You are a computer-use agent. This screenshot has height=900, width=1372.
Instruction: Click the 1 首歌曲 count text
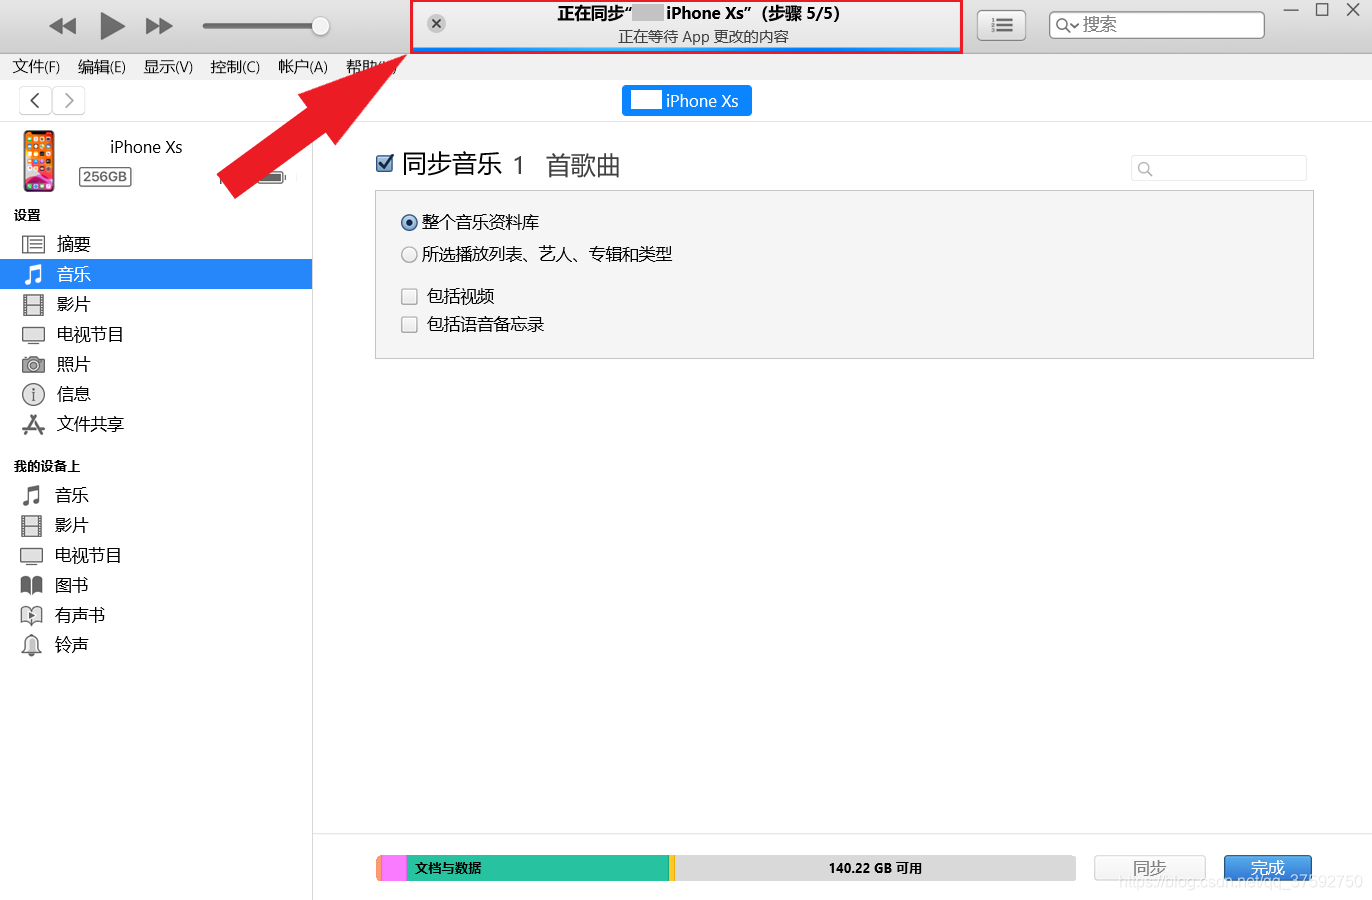tap(567, 165)
